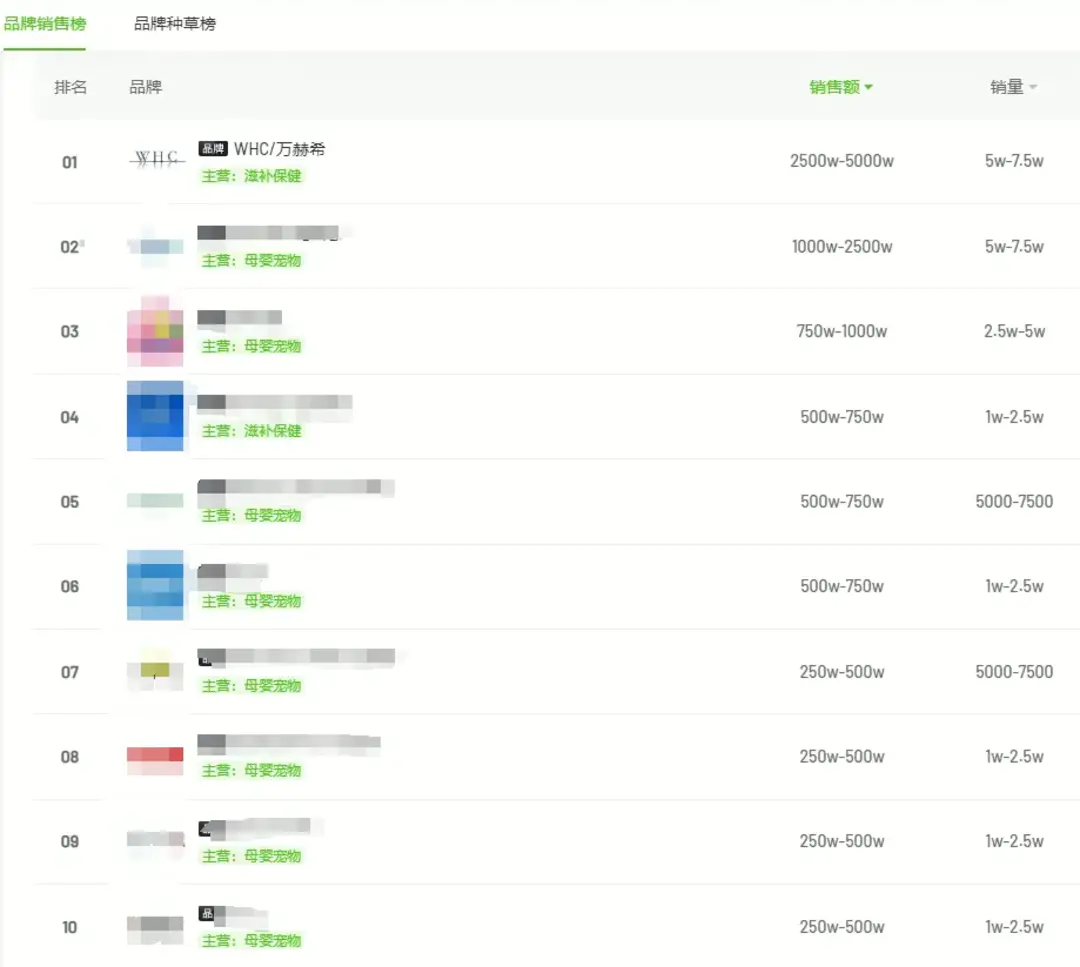Click 1w-2.5w volume in rank 10 row
This screenshot has width=1080, height=967.
point(1014,926)
